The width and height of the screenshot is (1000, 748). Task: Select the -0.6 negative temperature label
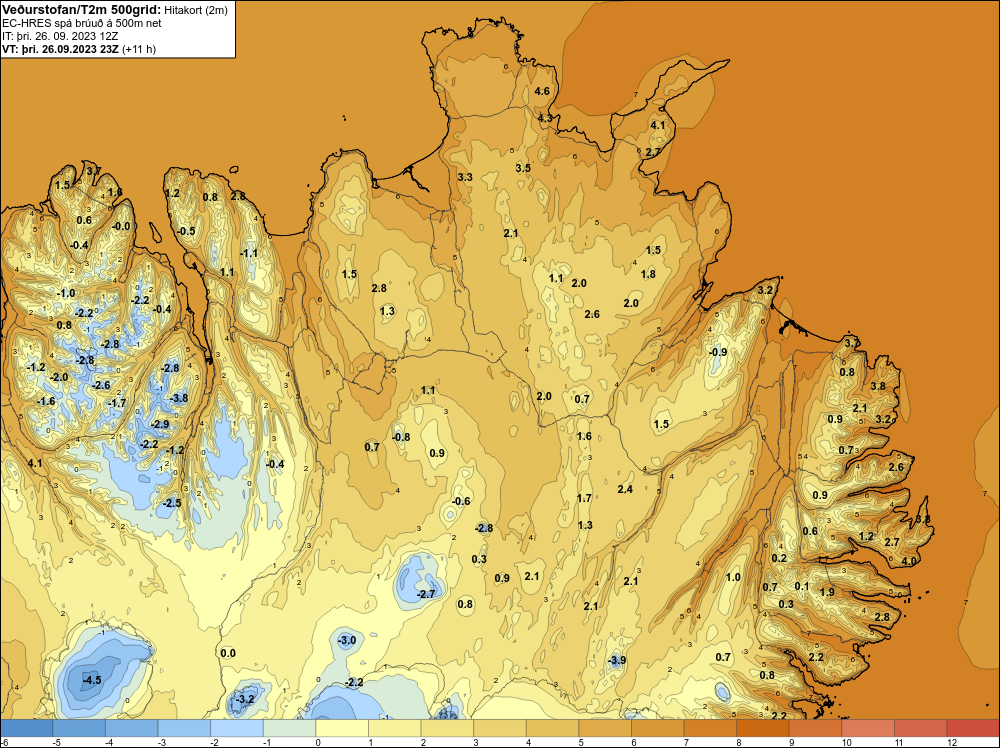coord(461,501)
